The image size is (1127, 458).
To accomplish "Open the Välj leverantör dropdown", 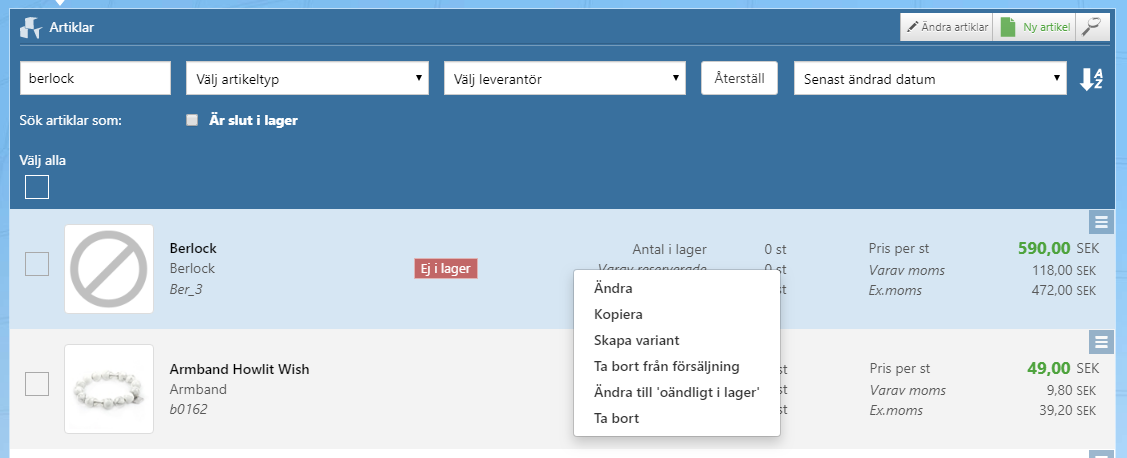I will click(565, 78).
